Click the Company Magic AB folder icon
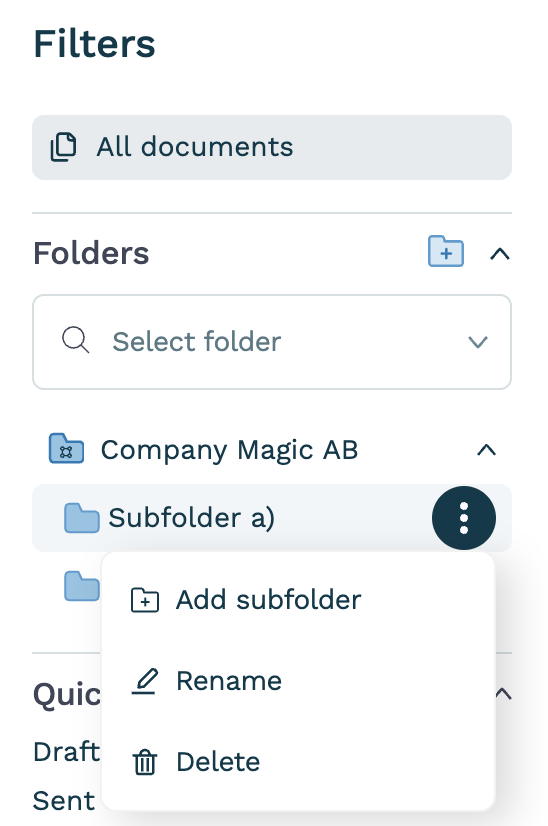This screenshot has width=548, height=826. click(x=66, y=448)
